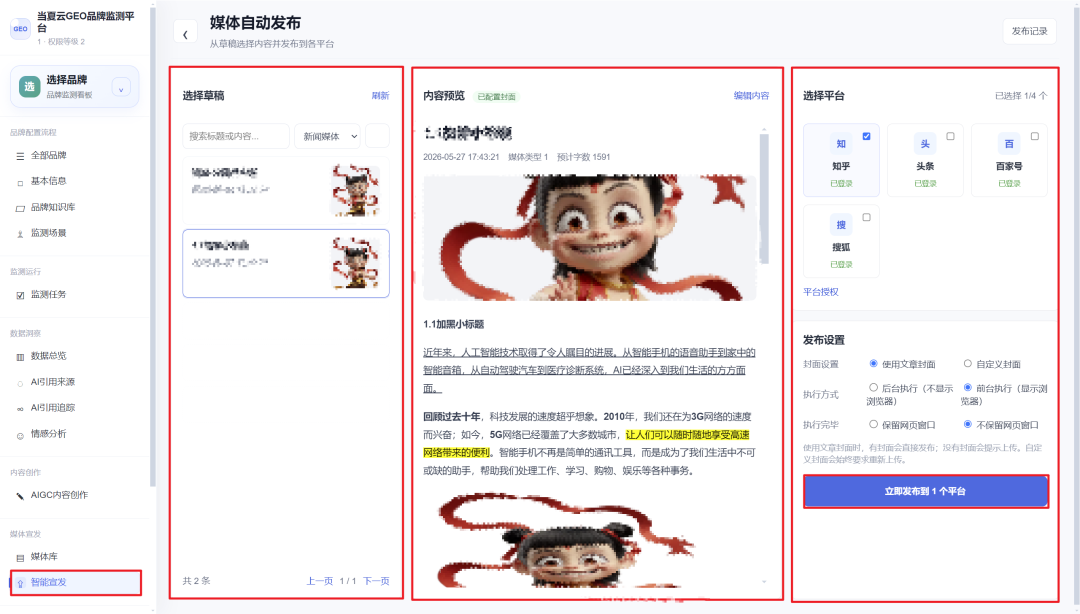Focus the 搜索标题或内容 search field
Screen dimensions: 1080x614
pos(236,136)
